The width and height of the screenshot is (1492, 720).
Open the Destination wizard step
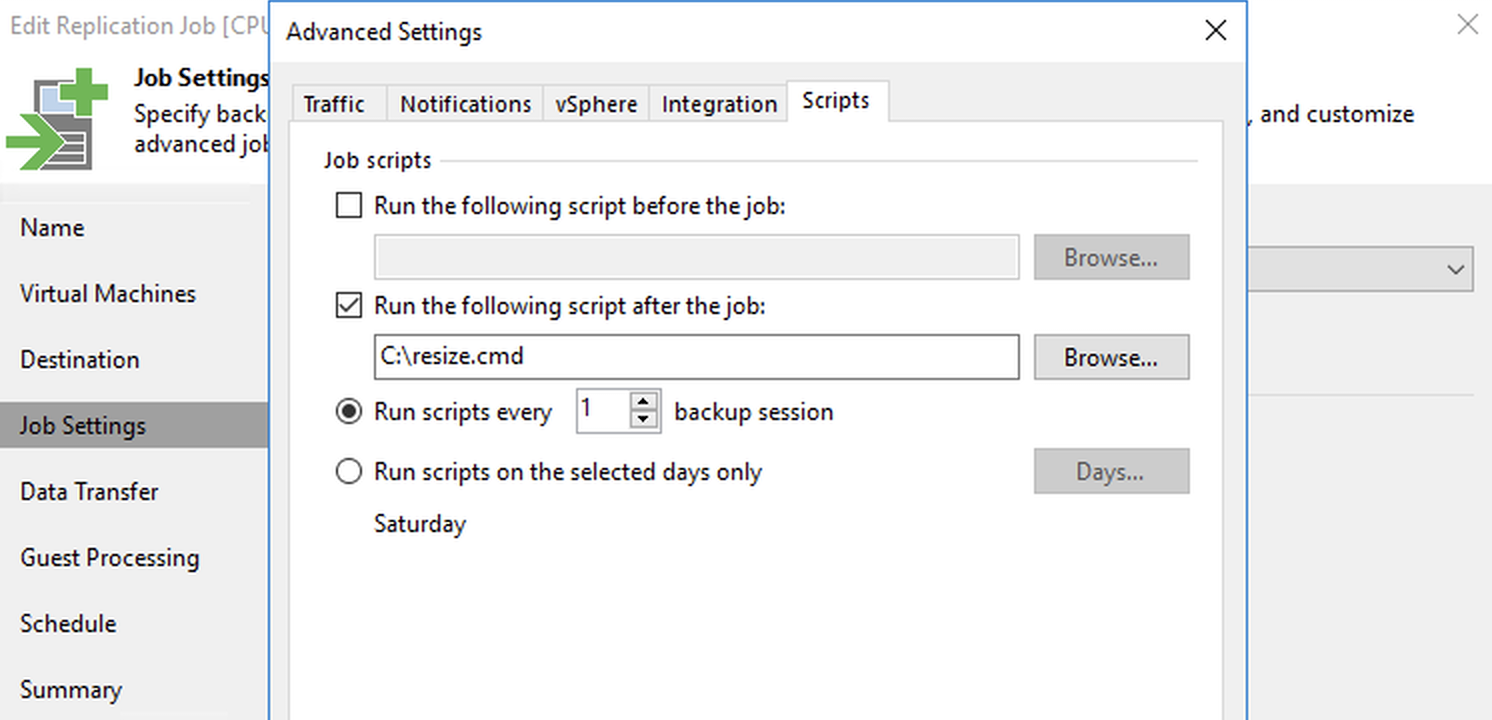pyautogui.click(x=80, y=360)
